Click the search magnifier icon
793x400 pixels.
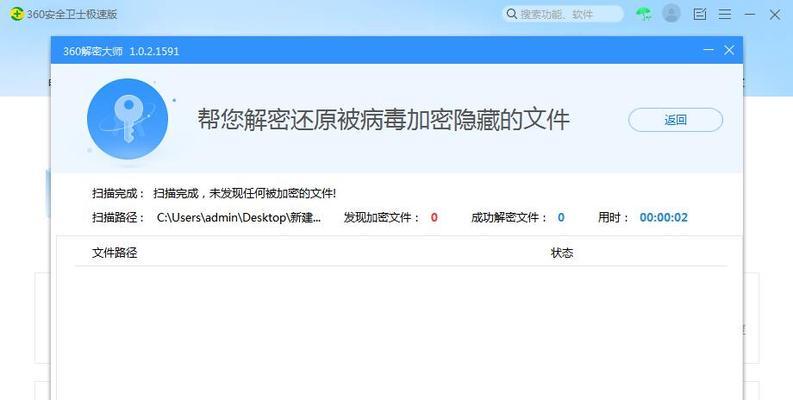coord(511,14)
